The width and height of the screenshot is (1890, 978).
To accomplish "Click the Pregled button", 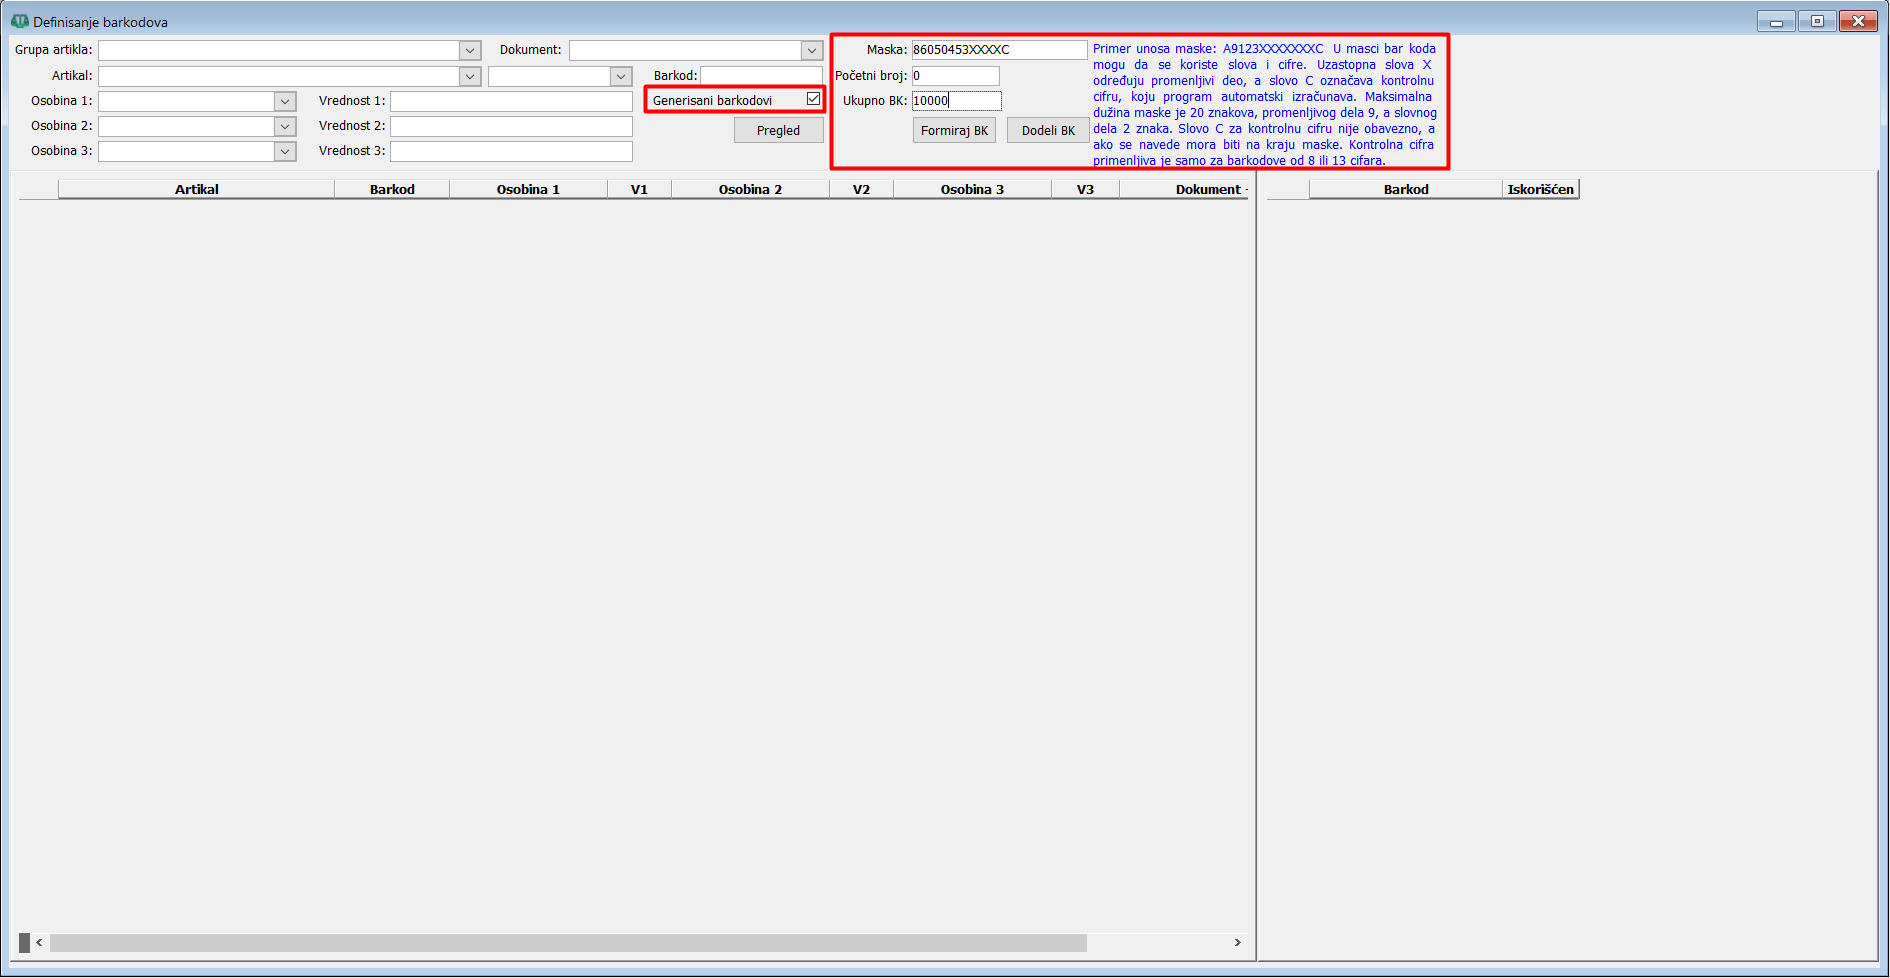I will (x=778, y=130).
